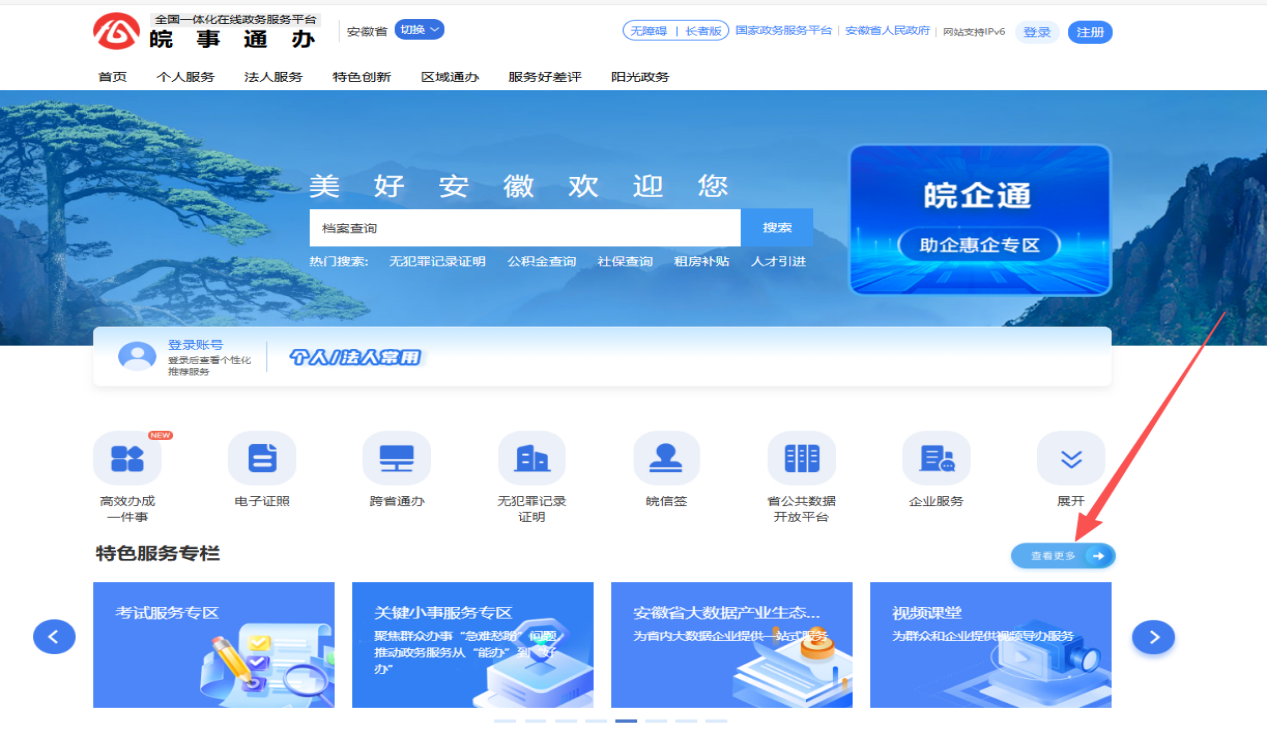Image resolution: width=1267 pixels, height=731 pixels.
Task: Open the 特色创新 menu item
Action: (x=362, y=77)
